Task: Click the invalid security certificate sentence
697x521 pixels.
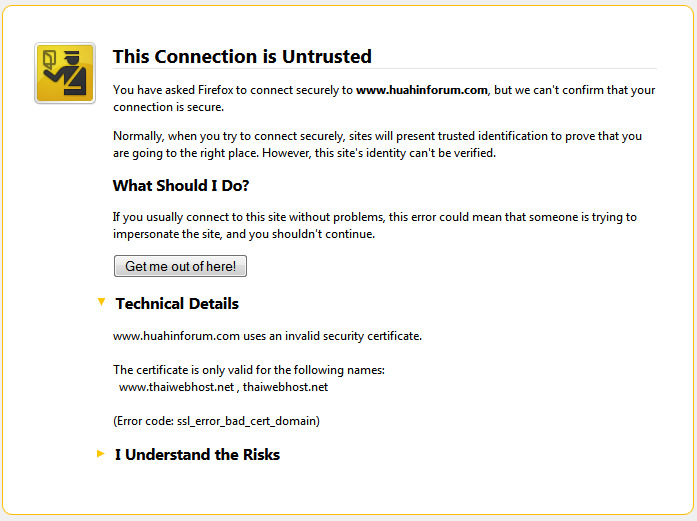Action: point(267,336)
